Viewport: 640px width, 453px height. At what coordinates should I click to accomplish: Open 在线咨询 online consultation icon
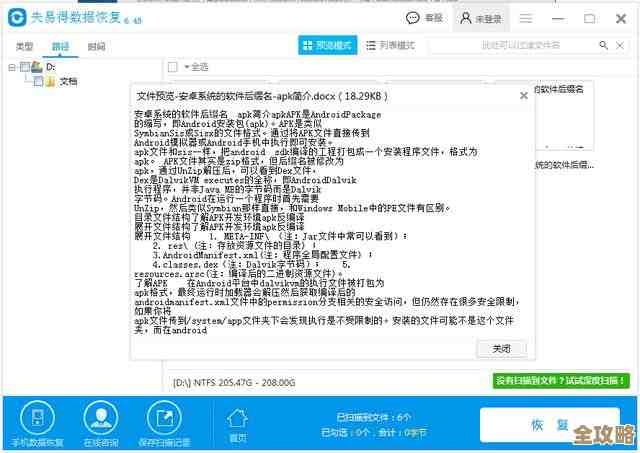(100, 418)
